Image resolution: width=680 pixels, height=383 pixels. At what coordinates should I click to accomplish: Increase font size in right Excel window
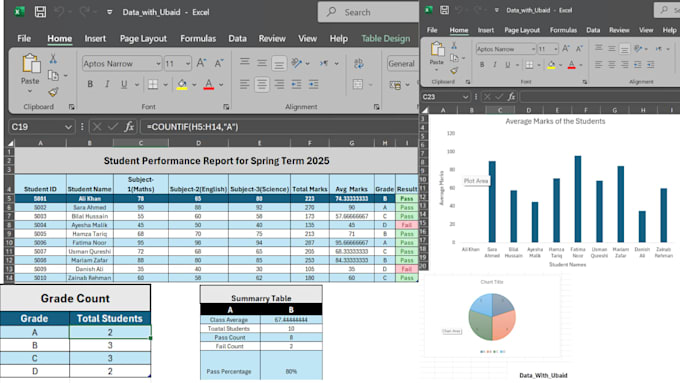point(566,49)
